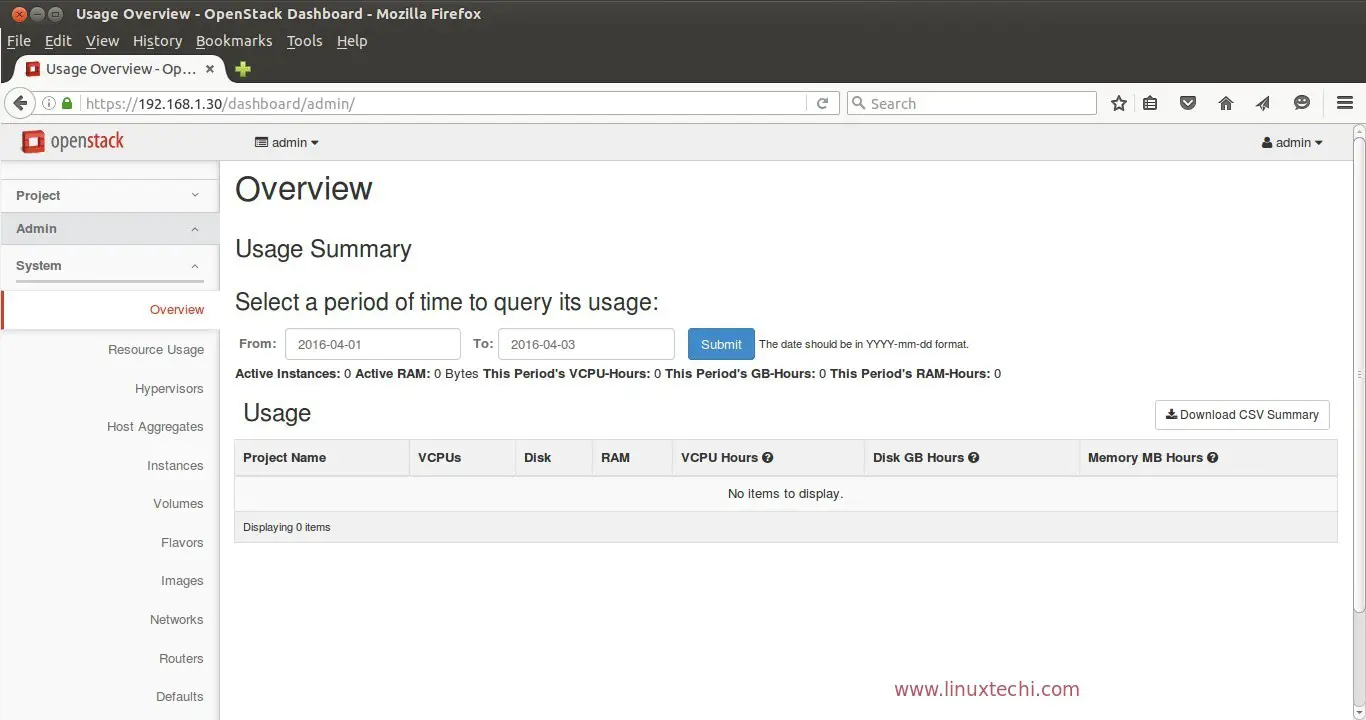This screenshot has height=720, width=1366.
Task: Open the Images page
Action: point(182,580)
